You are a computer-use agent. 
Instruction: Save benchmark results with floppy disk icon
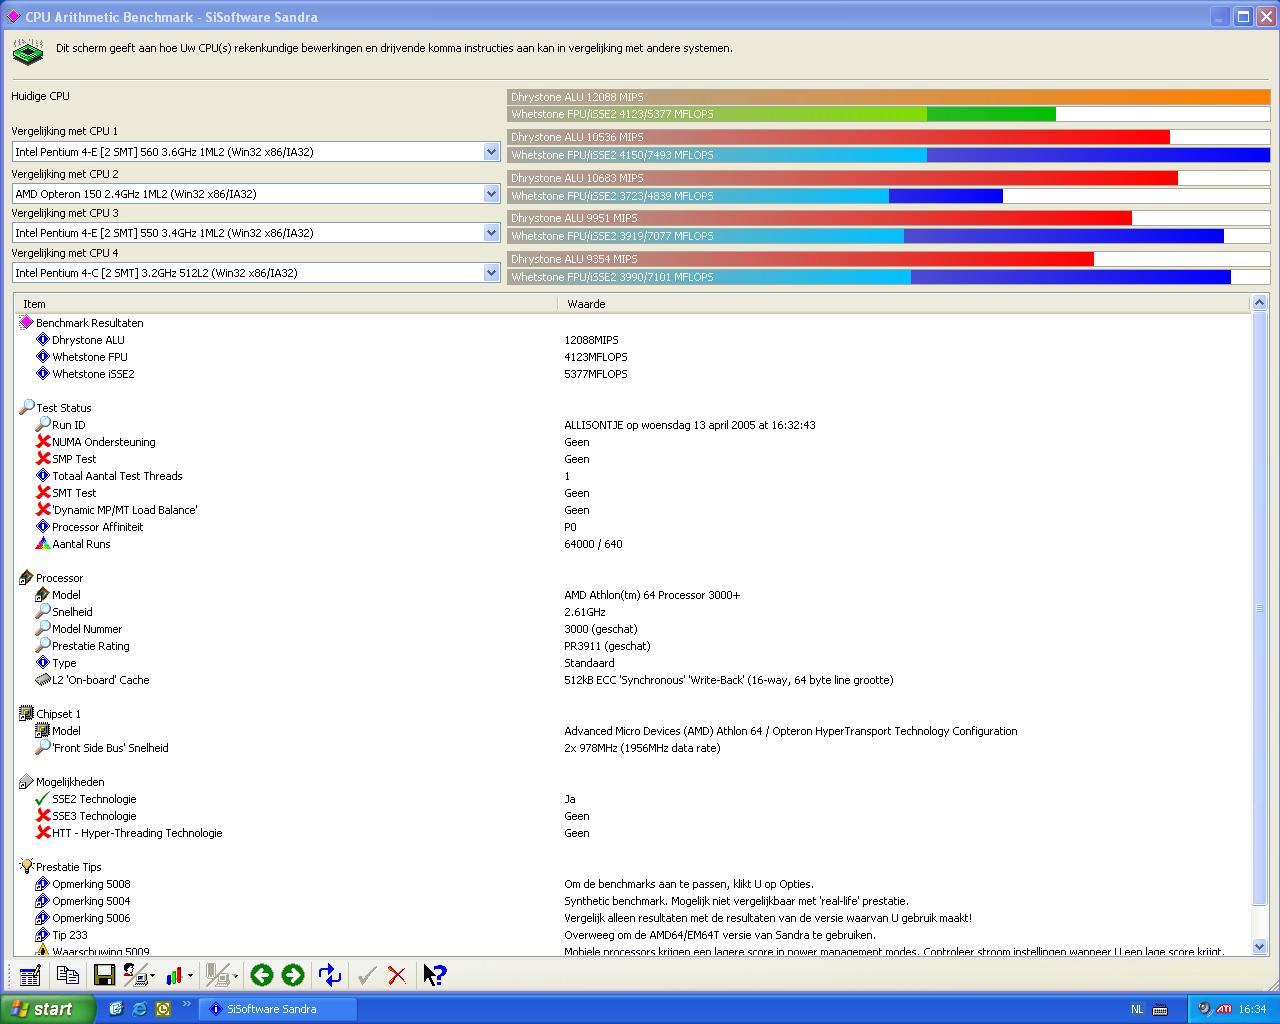(x=104, y=975)
